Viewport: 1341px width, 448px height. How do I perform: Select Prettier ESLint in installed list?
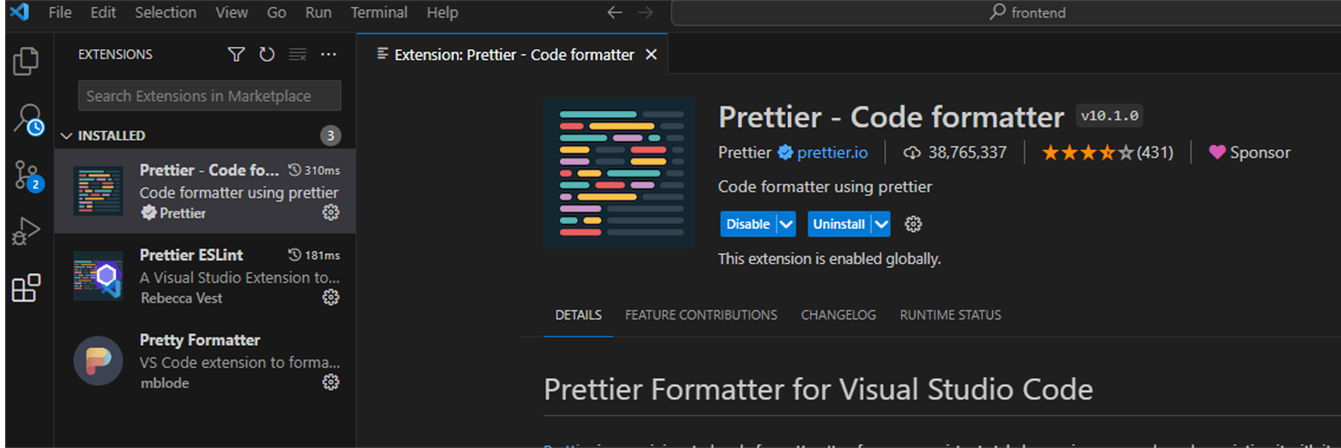click(205, 276)
